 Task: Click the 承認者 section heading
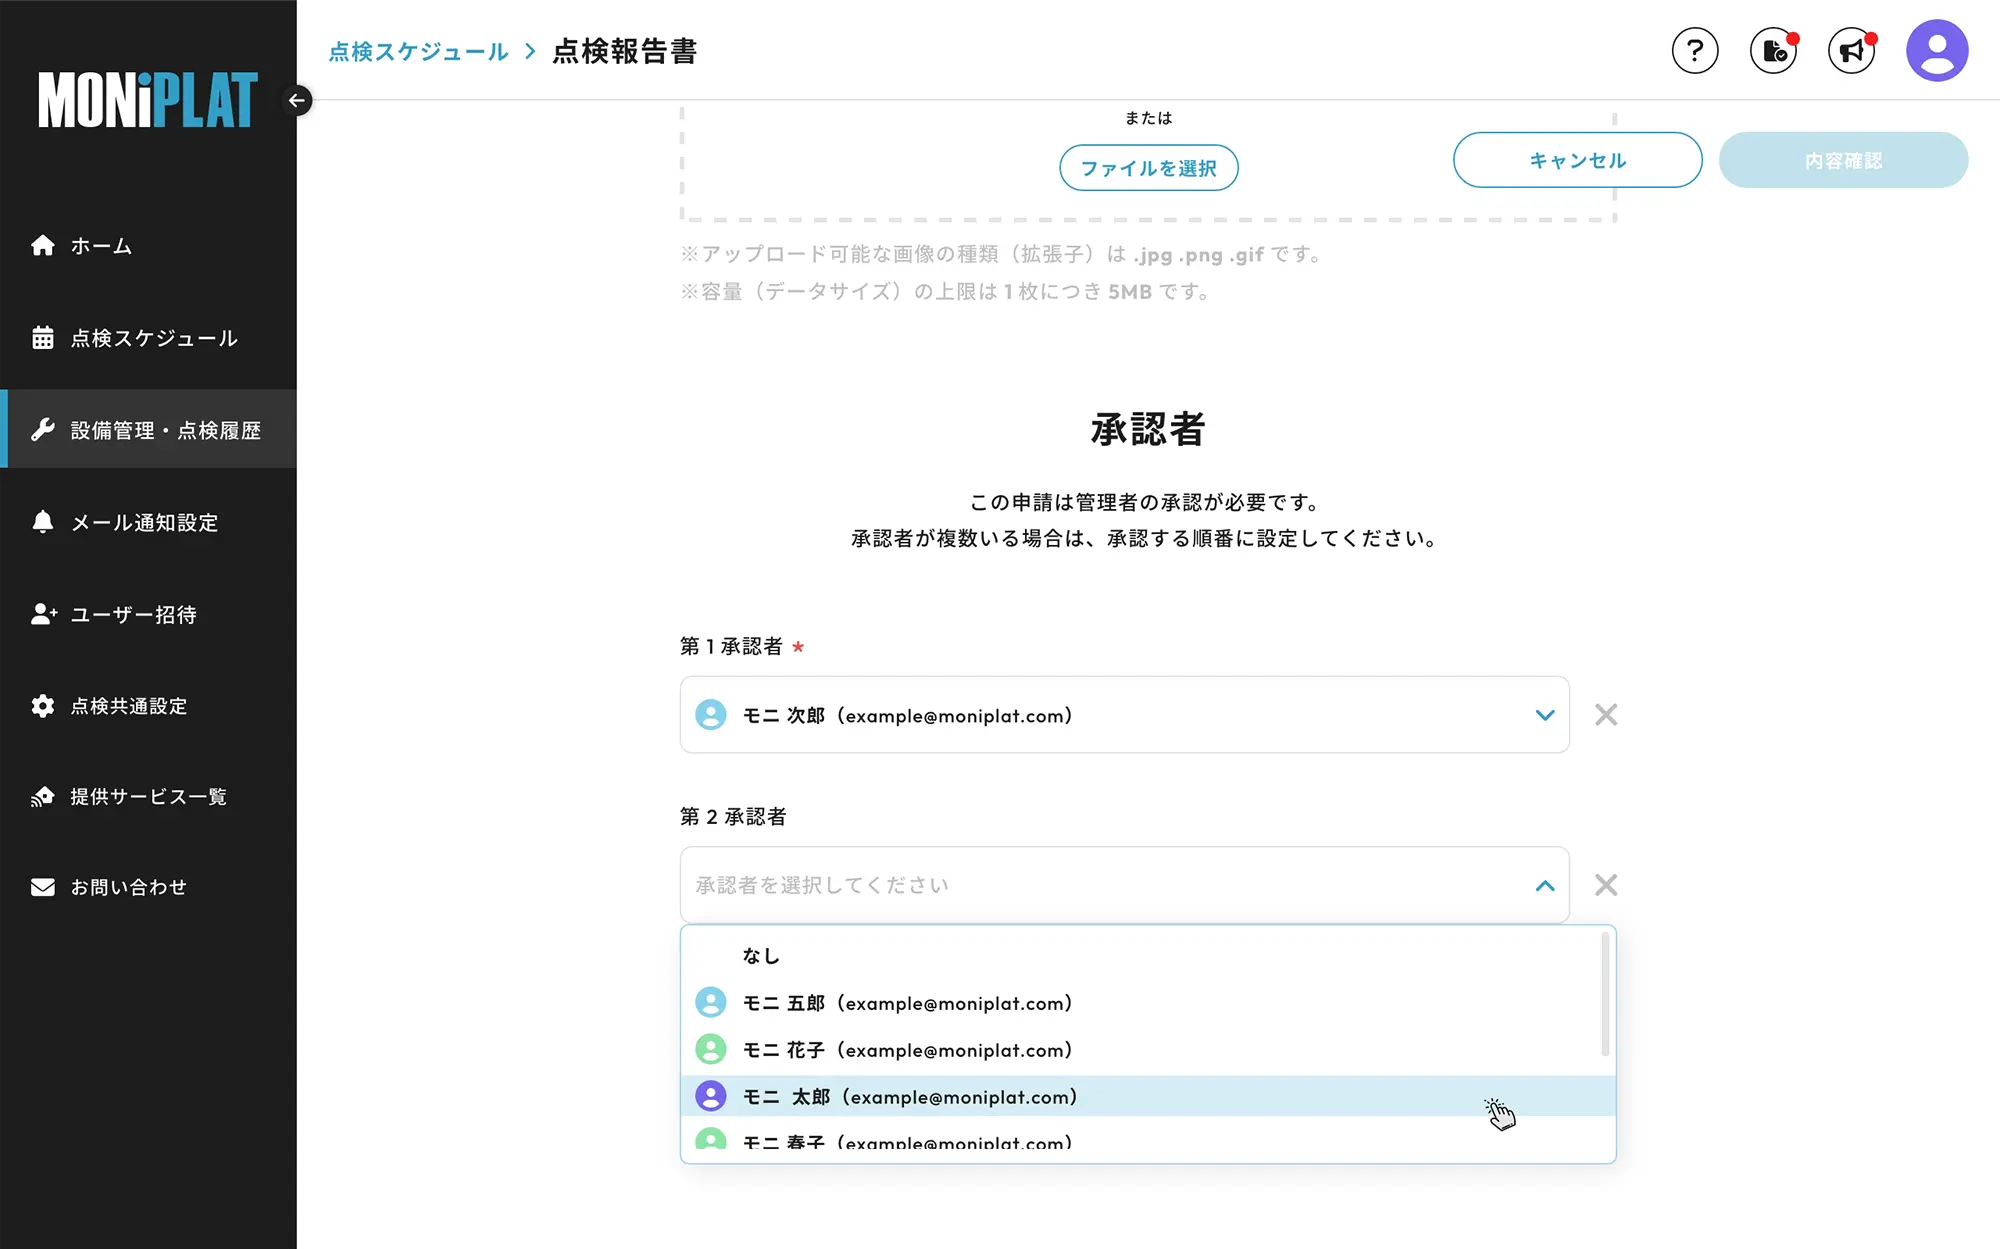(x=1148, y=429)
